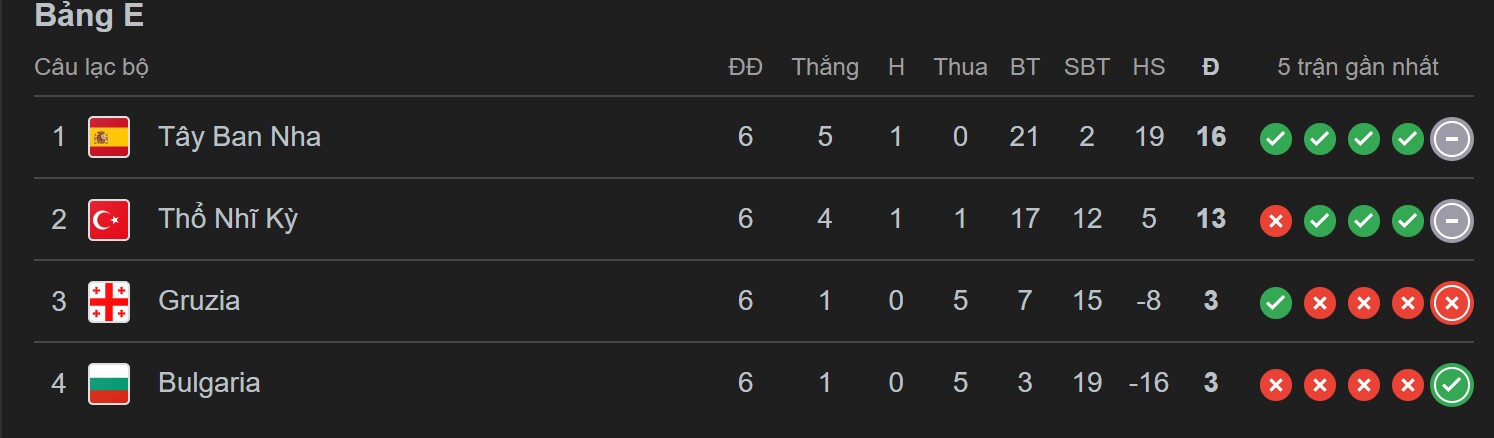Click Thổ Nhĩ Kỳ's red loss icon
Image resolution: width=1494 pixels, height=438 pixels.
(1275, 220)
